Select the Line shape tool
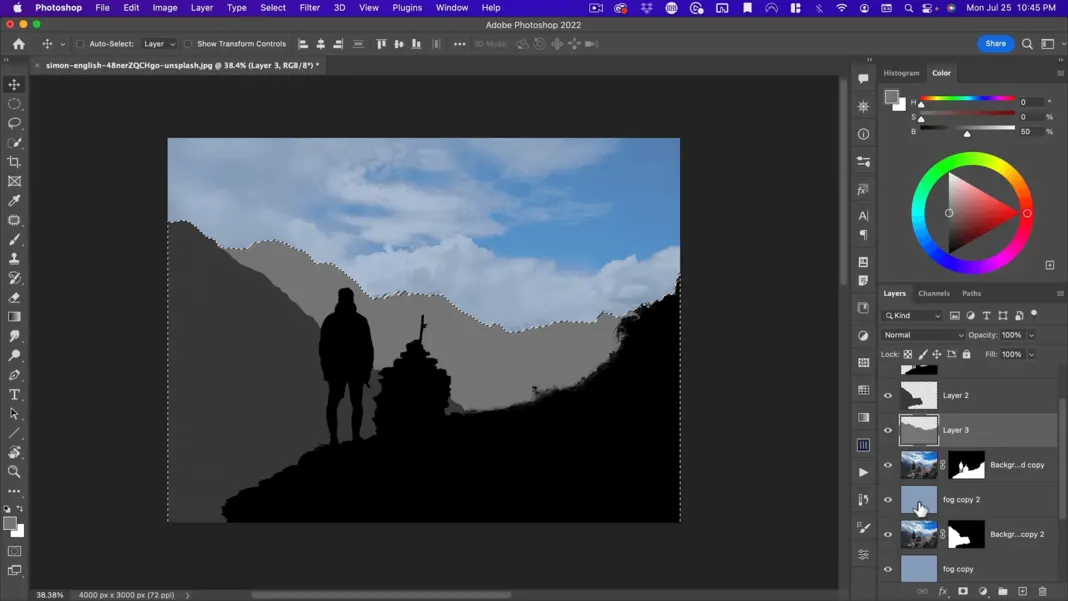Image resolution: width=1068 pixels, height=601 pixels. point(14,433)
